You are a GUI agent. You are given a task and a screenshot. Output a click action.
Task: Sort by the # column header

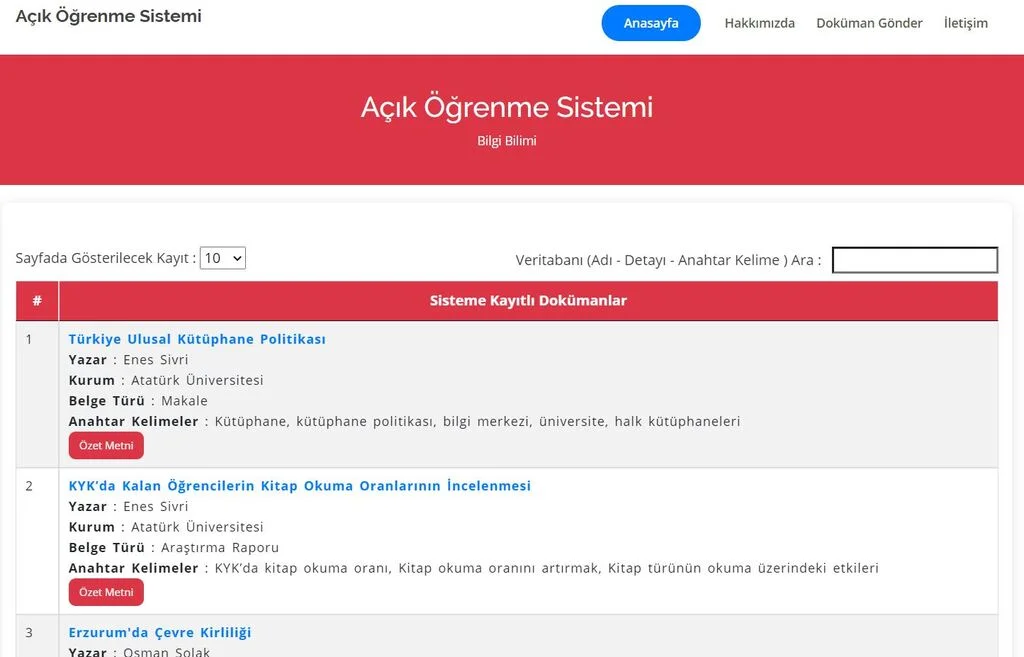(x=37, y=301)
